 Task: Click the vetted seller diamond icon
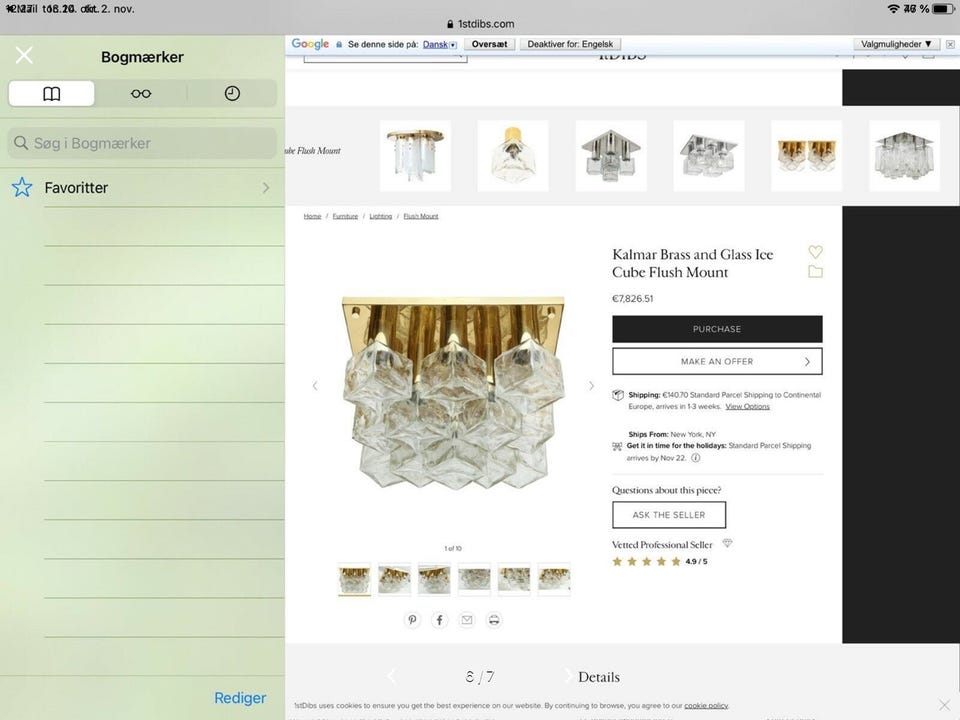pos(727,543)
